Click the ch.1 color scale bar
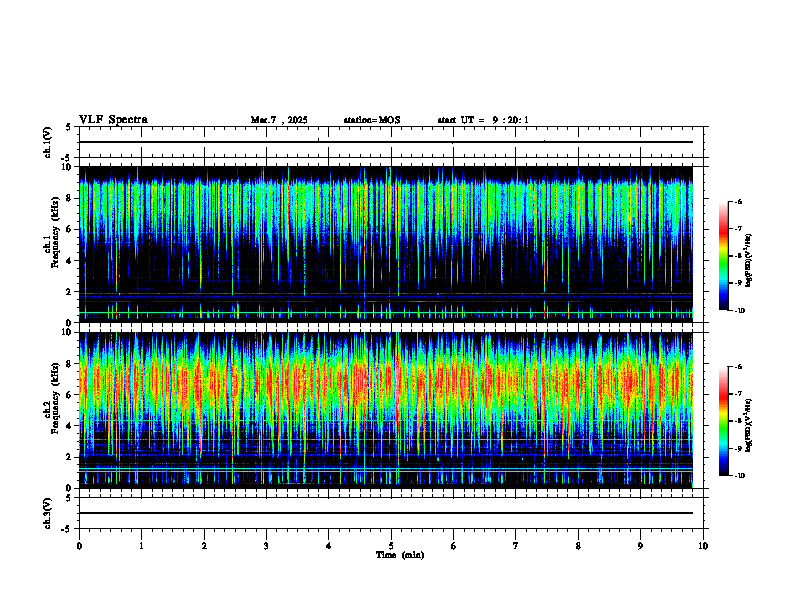This screenshot has width=792, height=612. pyautogui.click(x=724, y=256)
